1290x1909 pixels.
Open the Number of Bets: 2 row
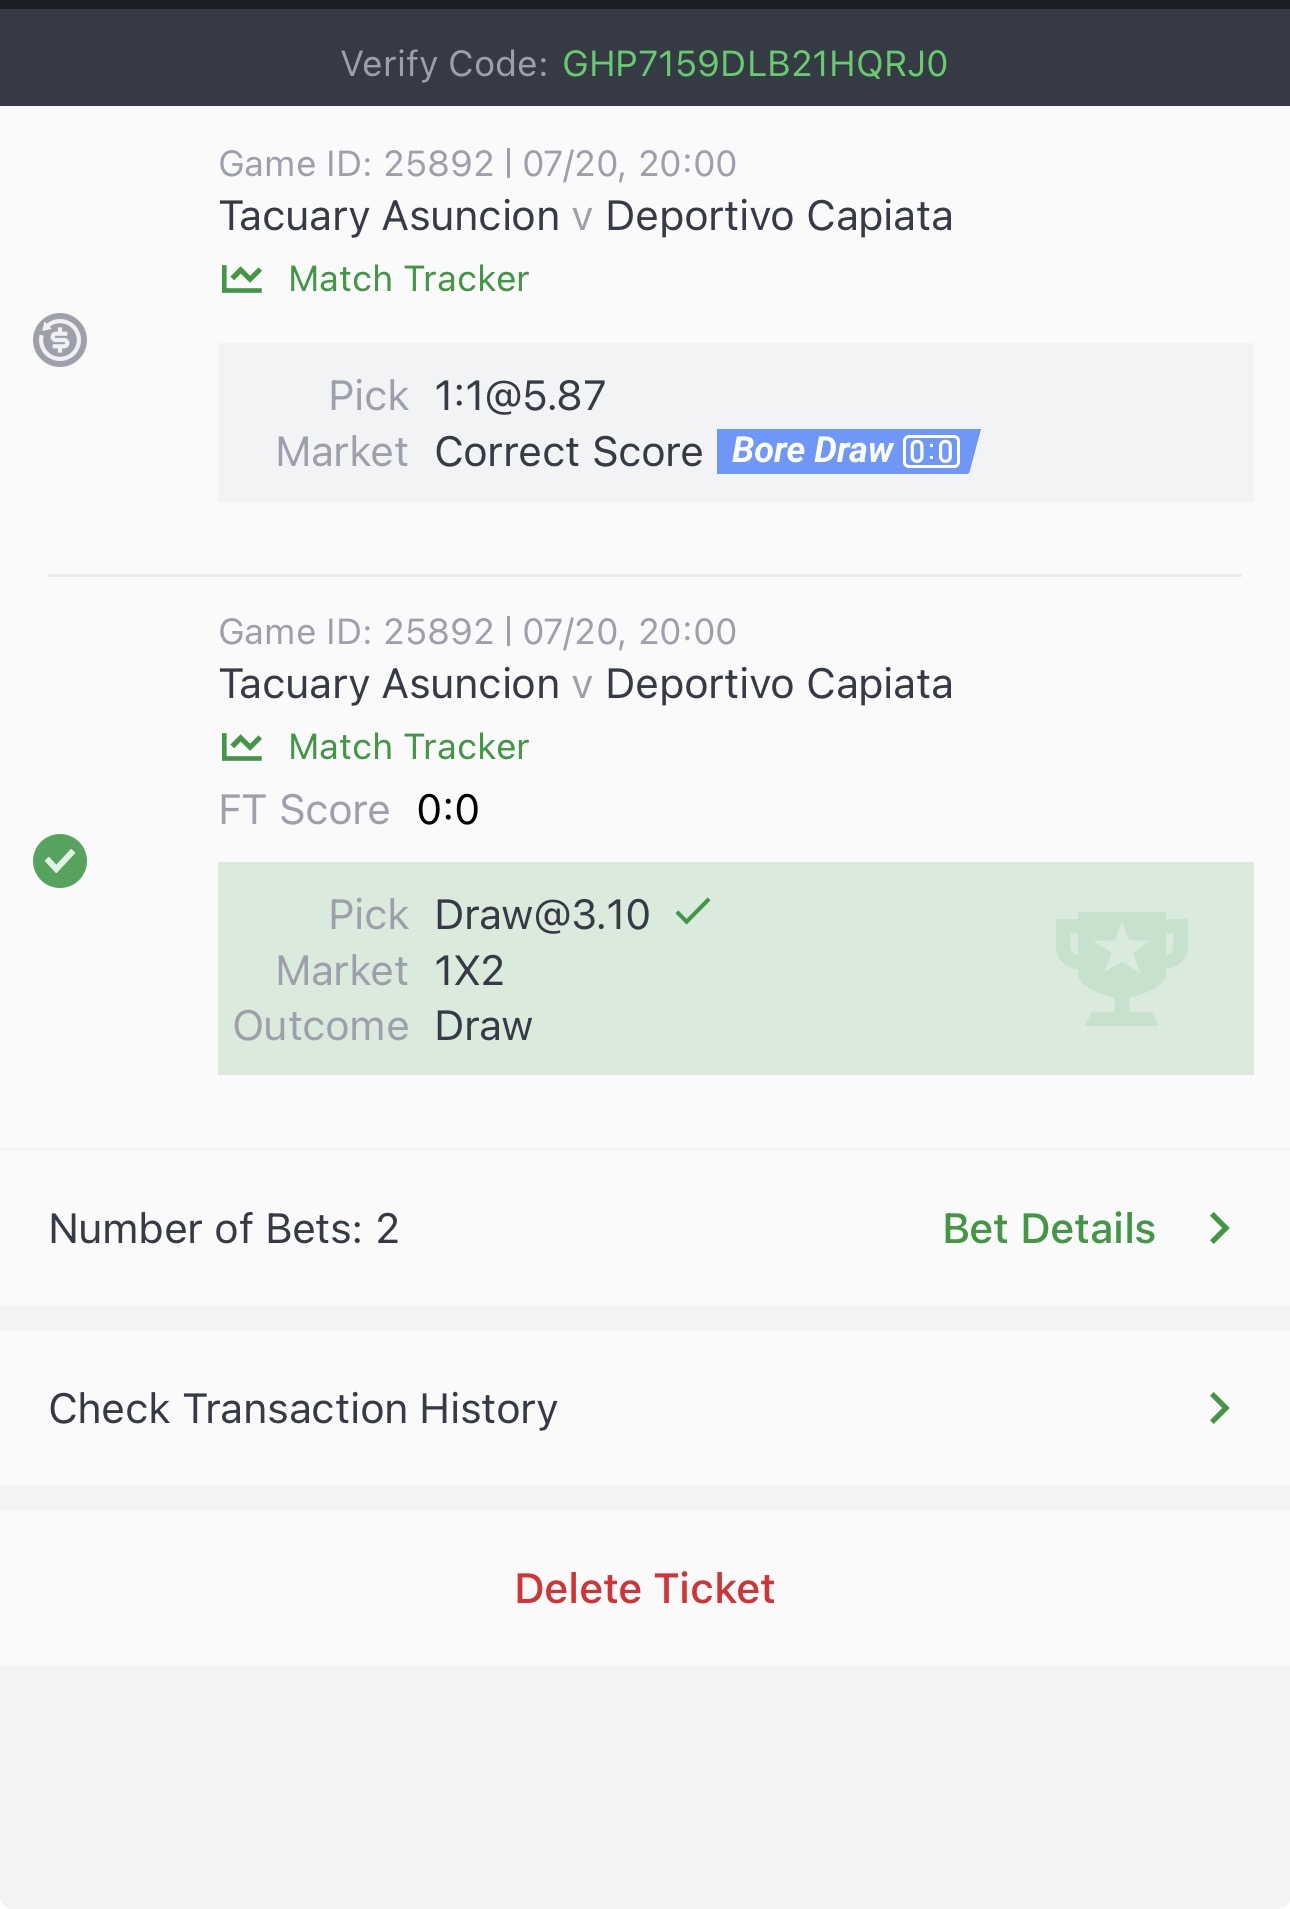pyautogui.click(x=645, y=1228)
